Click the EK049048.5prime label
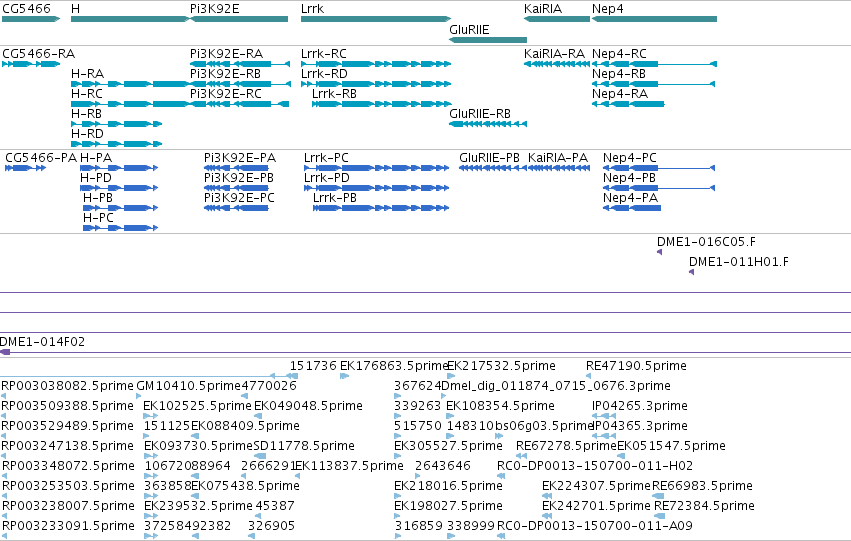The width and height of the screenshot is (851, 541). tap(308, 406)
